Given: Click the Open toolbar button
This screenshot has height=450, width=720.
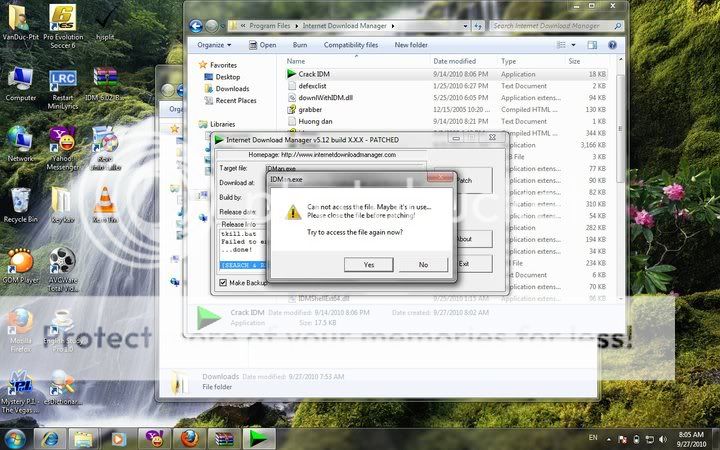Looking at the screenshot, I should pyautogui.click(x=263, y=45).
